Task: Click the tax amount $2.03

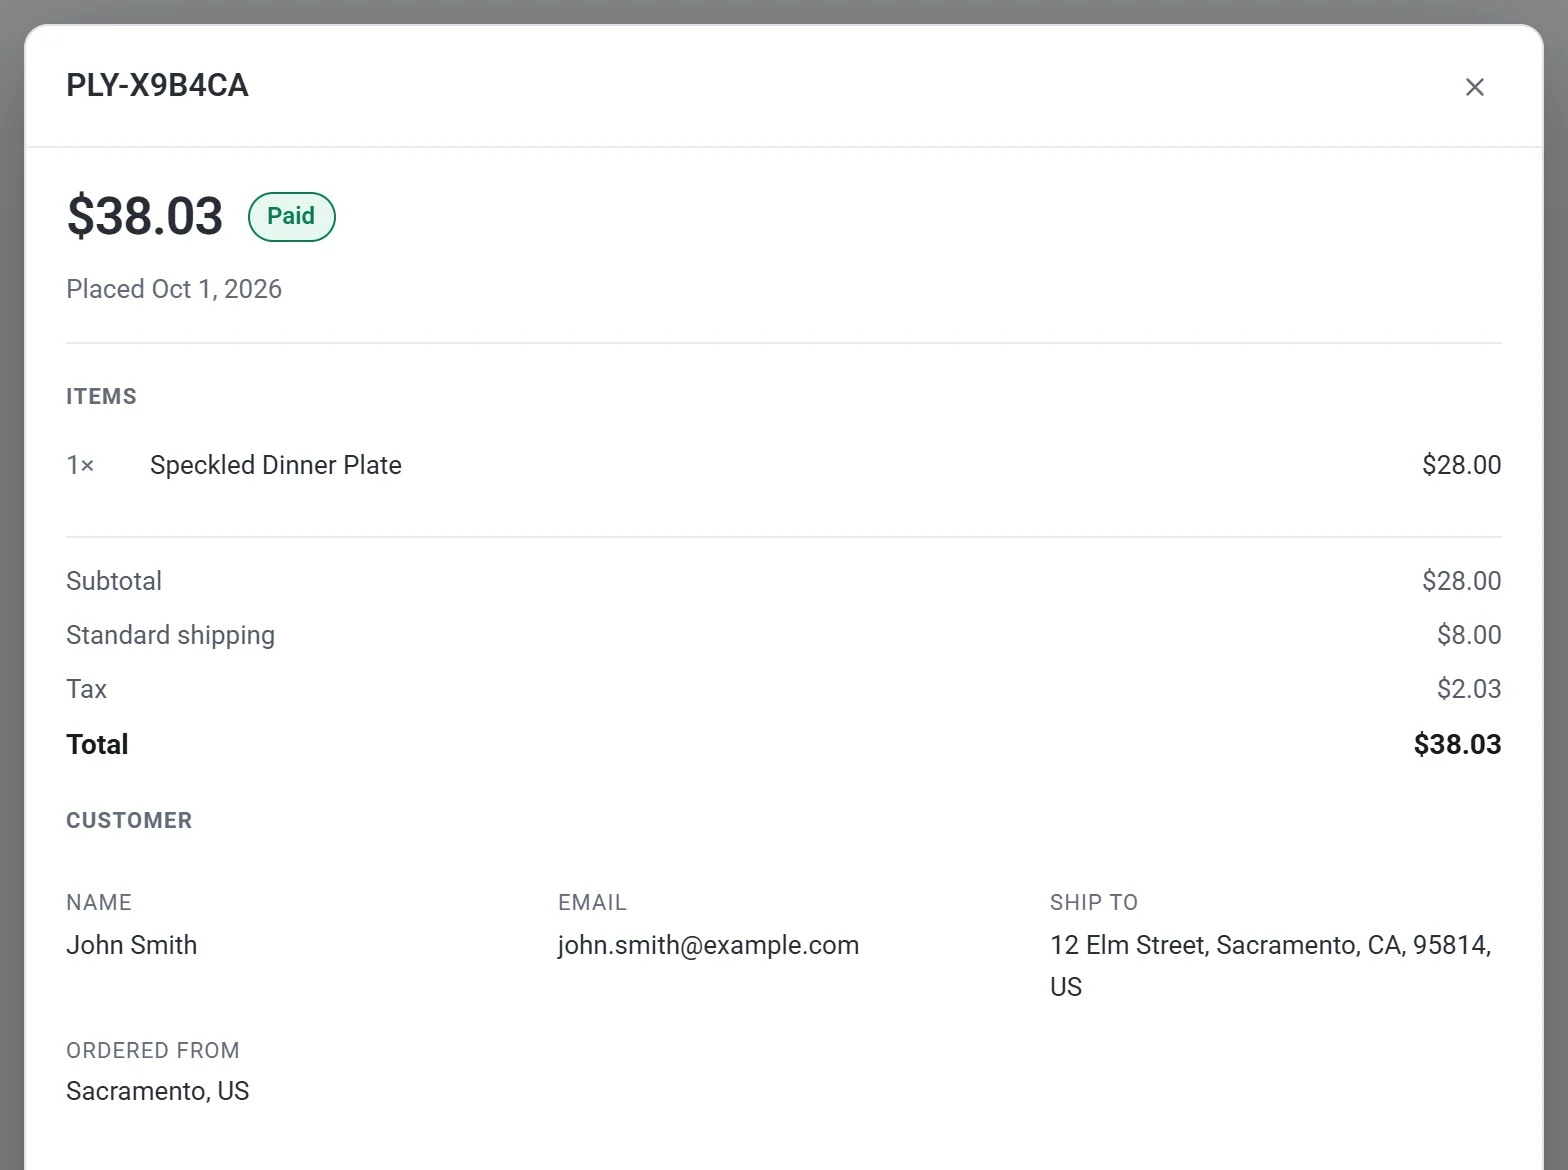Action: [x=1469, y=689]
